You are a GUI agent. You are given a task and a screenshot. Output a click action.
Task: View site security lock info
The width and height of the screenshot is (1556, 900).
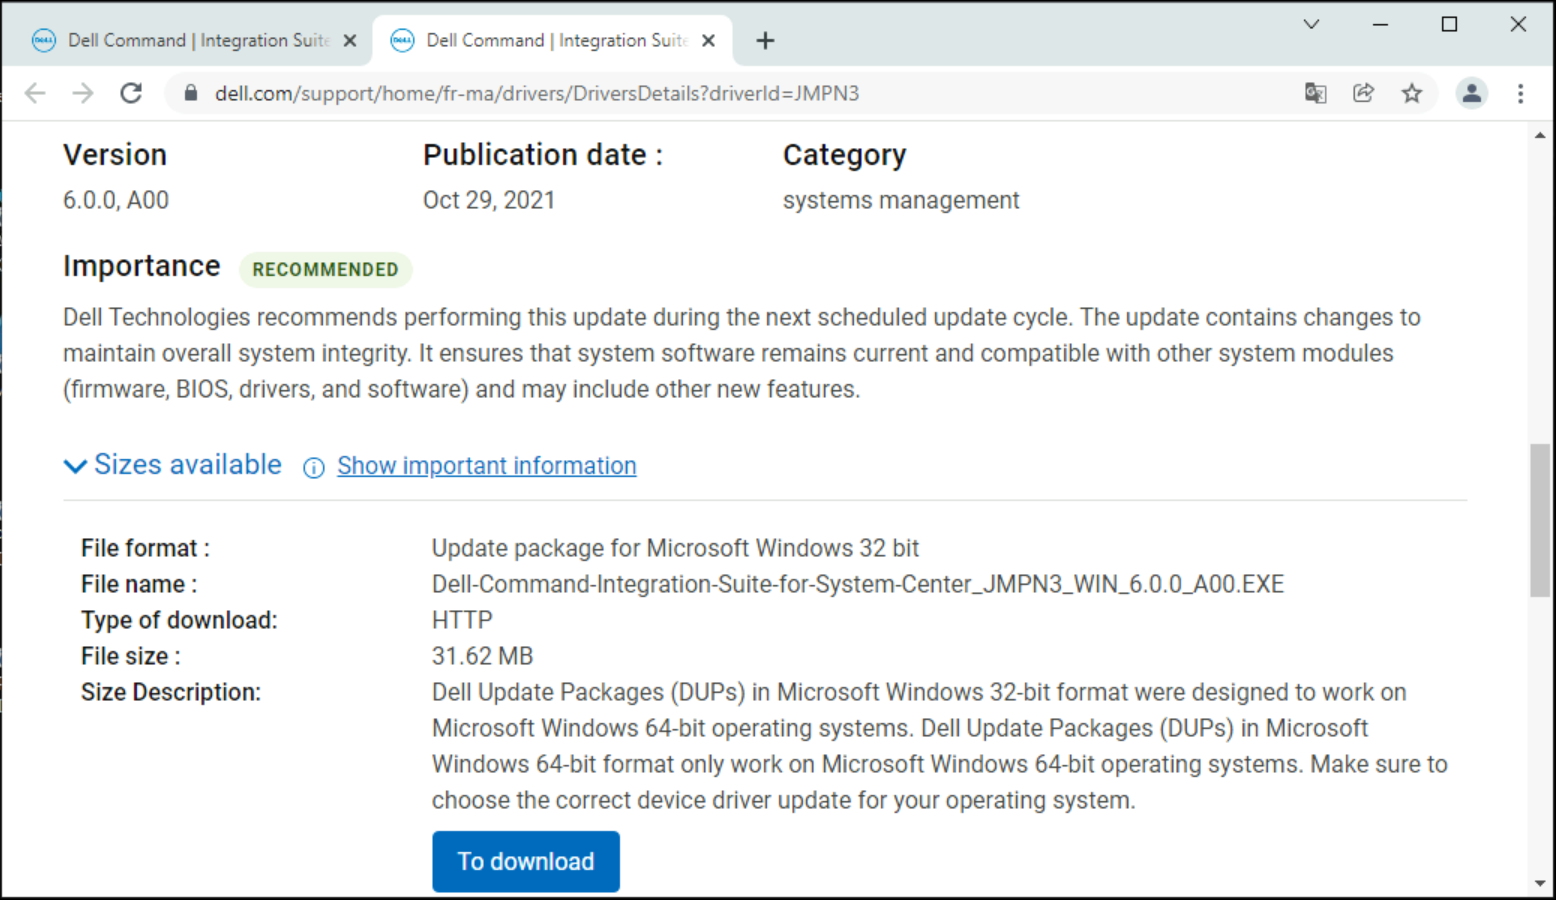[x=191, y=93]
